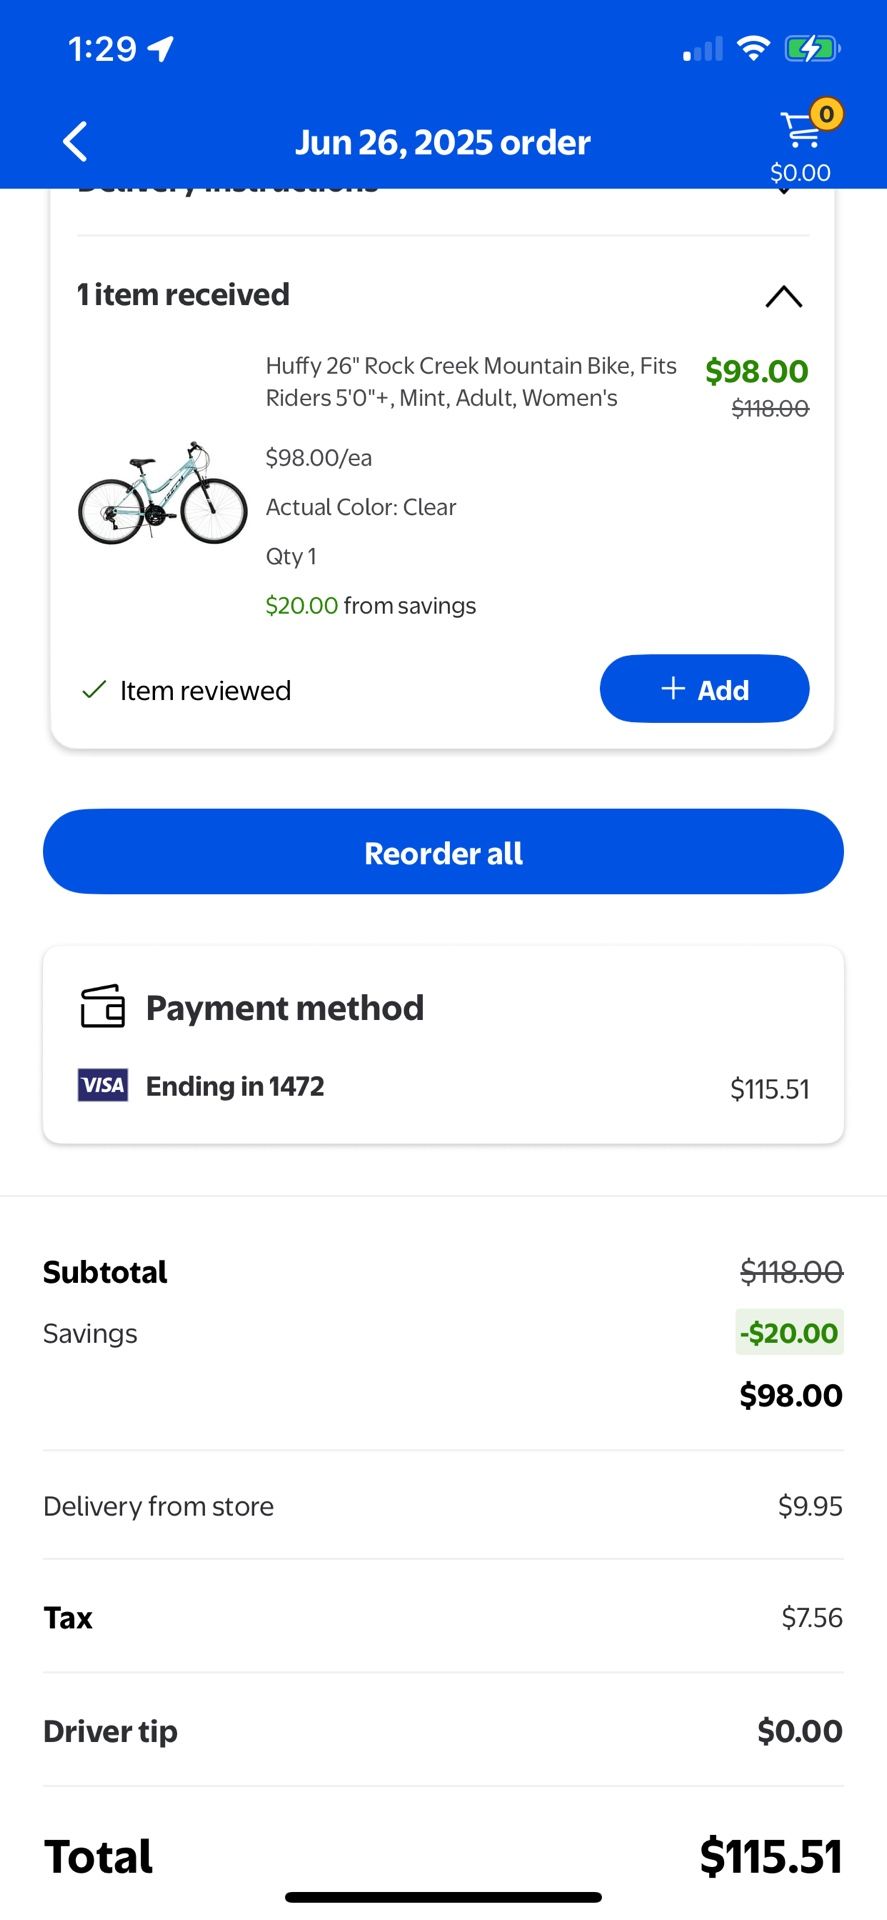This screenshot has width=887, height=1920.
Task: Tap the charging battery indicator
Action: coord(812,46)
